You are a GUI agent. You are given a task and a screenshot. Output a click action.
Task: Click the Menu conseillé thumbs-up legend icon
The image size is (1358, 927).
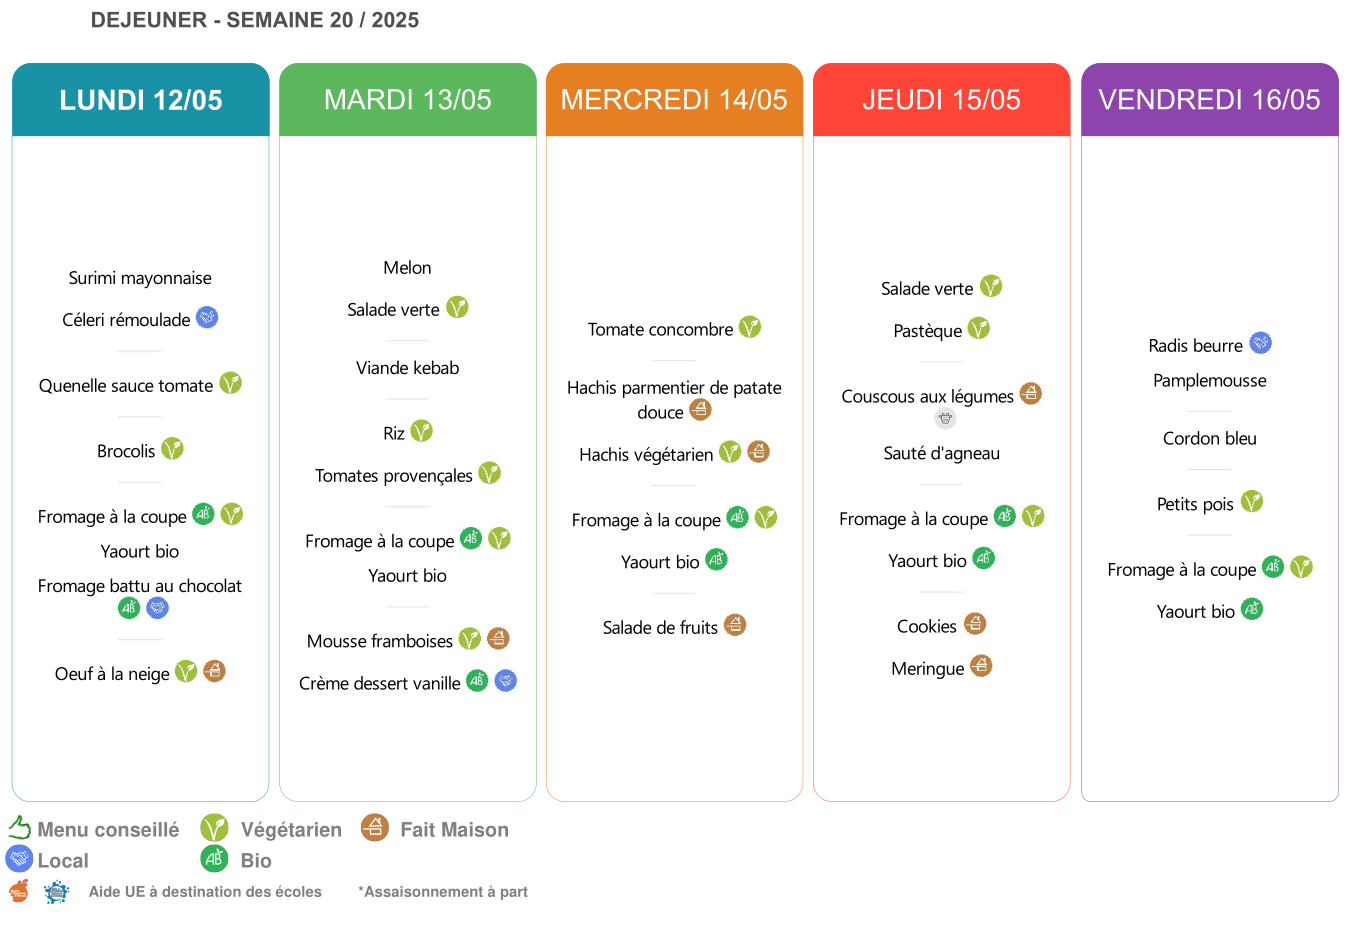click(x=20, y=827)
